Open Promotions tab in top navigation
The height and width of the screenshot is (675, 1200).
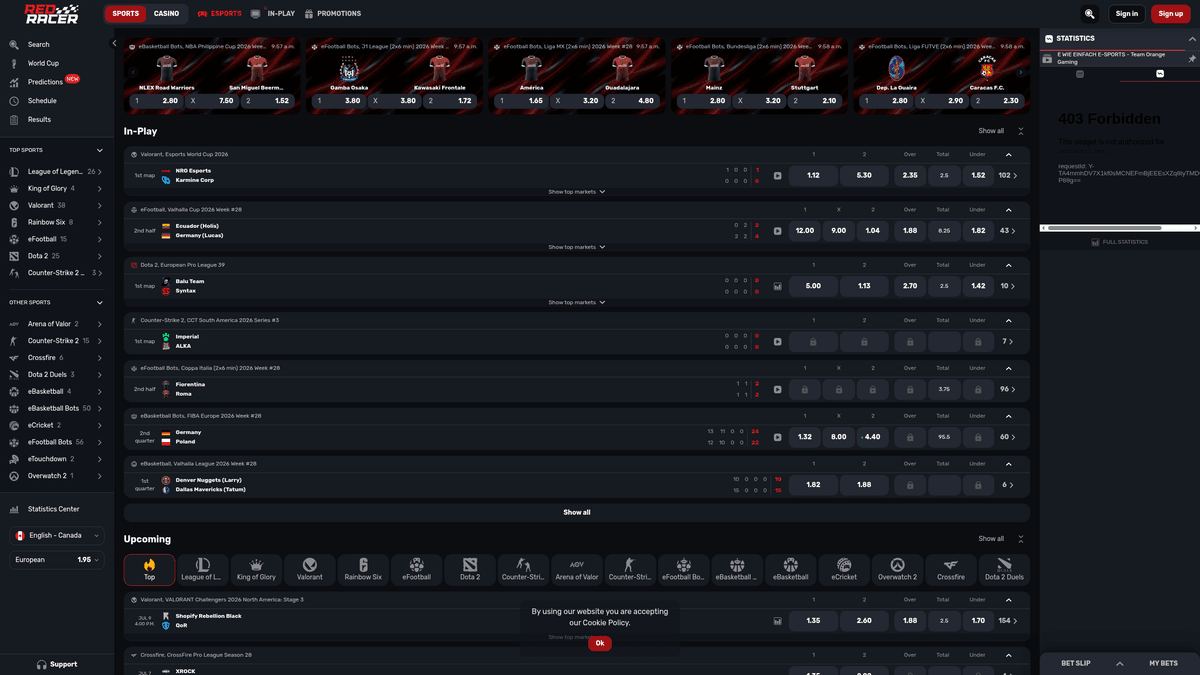pos(332,14)
